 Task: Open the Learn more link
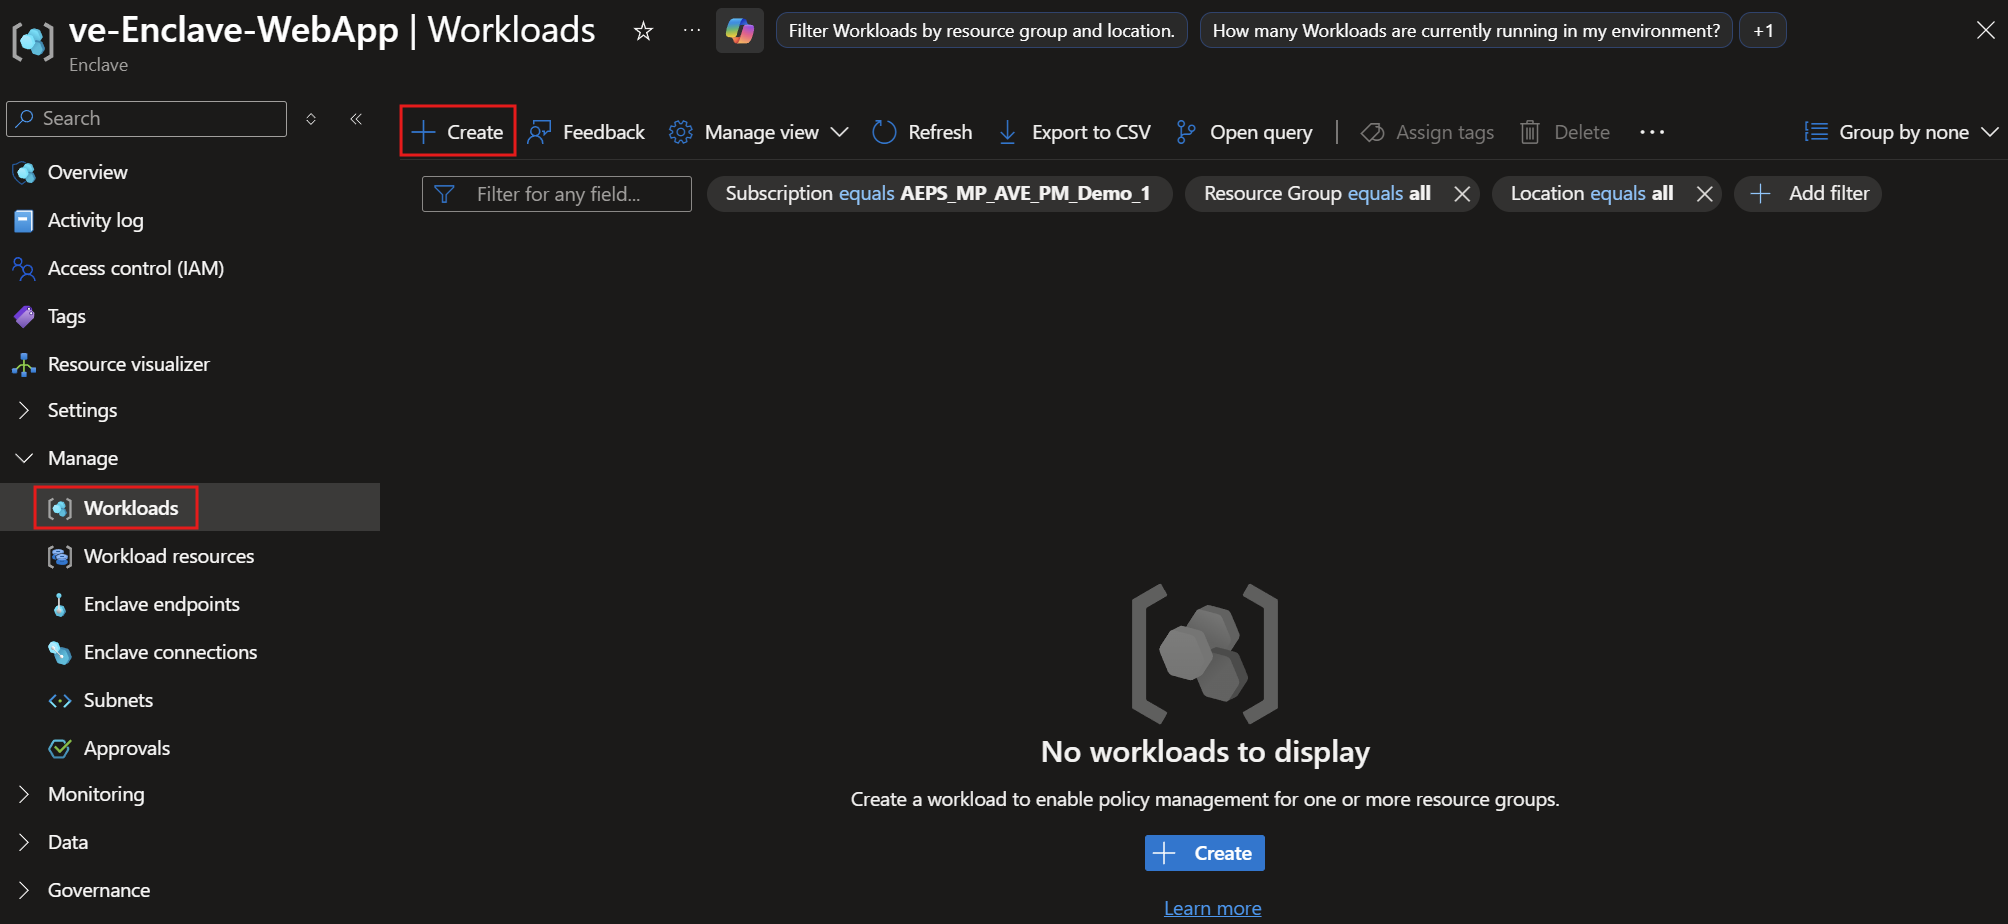1212,908
